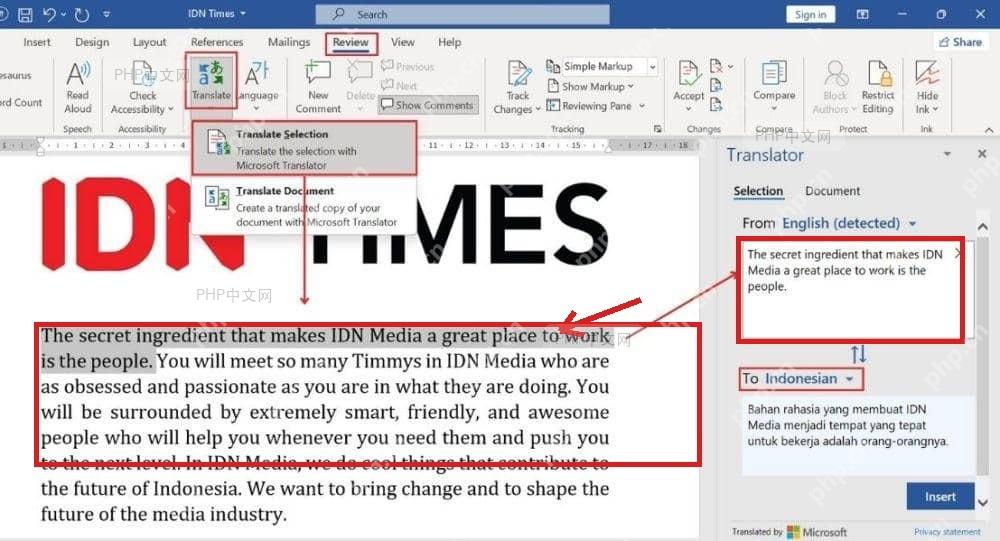Choose Translate Selection menu item
The height and width of the screenshot is (541, 1000).
tap(304, 149)
